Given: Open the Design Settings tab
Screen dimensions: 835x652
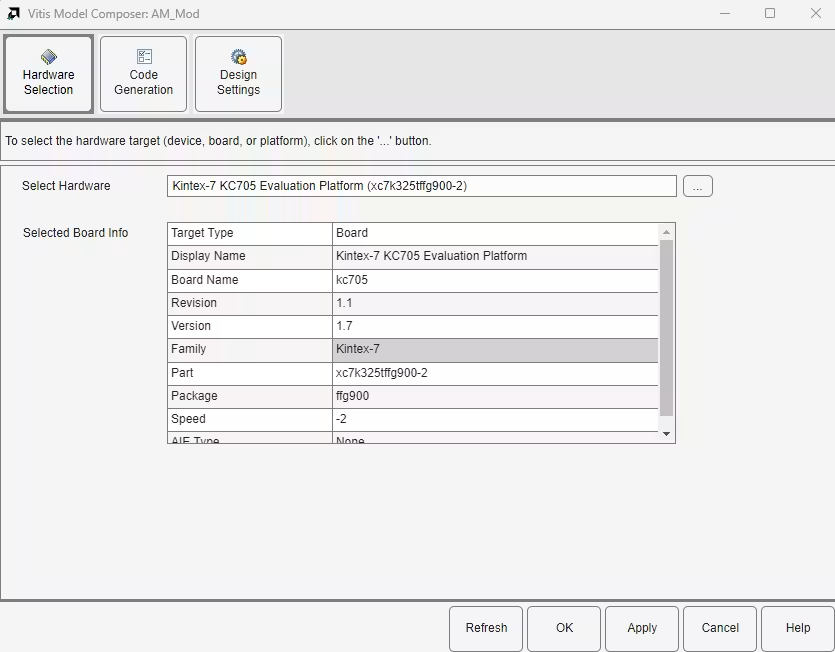Looking at the screenshot, I should click(238, 74).
